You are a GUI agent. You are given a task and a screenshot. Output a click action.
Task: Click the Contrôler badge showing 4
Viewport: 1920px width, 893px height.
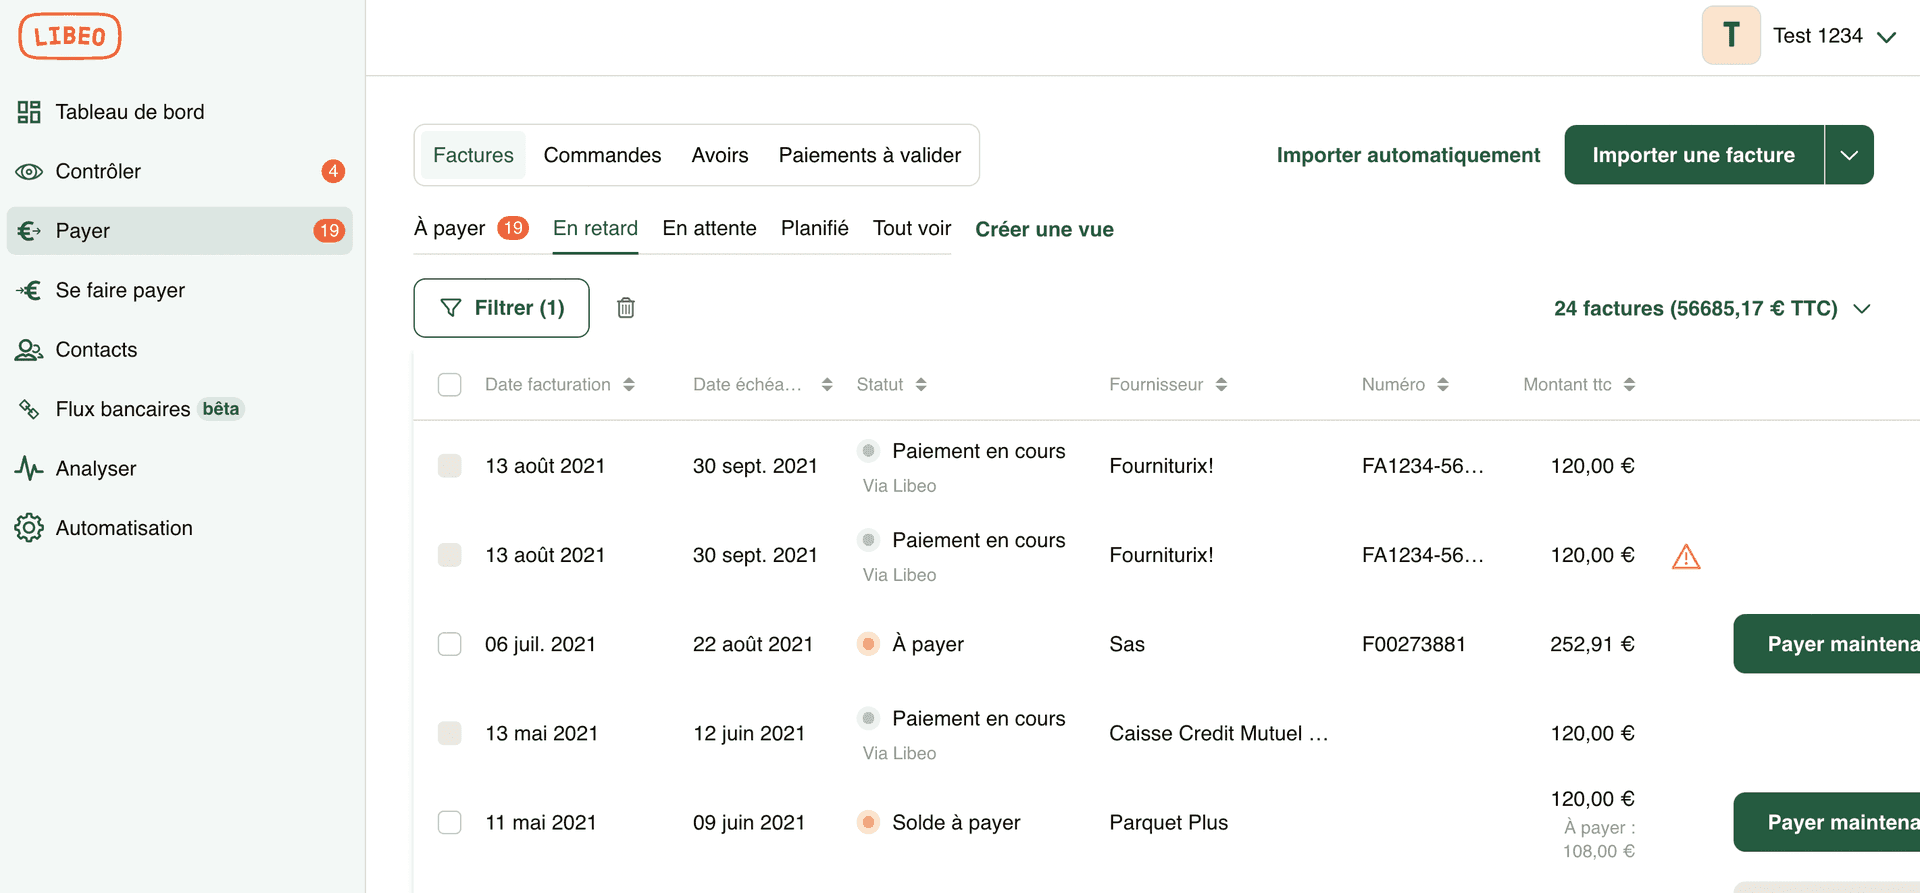[x=333, y=171]
